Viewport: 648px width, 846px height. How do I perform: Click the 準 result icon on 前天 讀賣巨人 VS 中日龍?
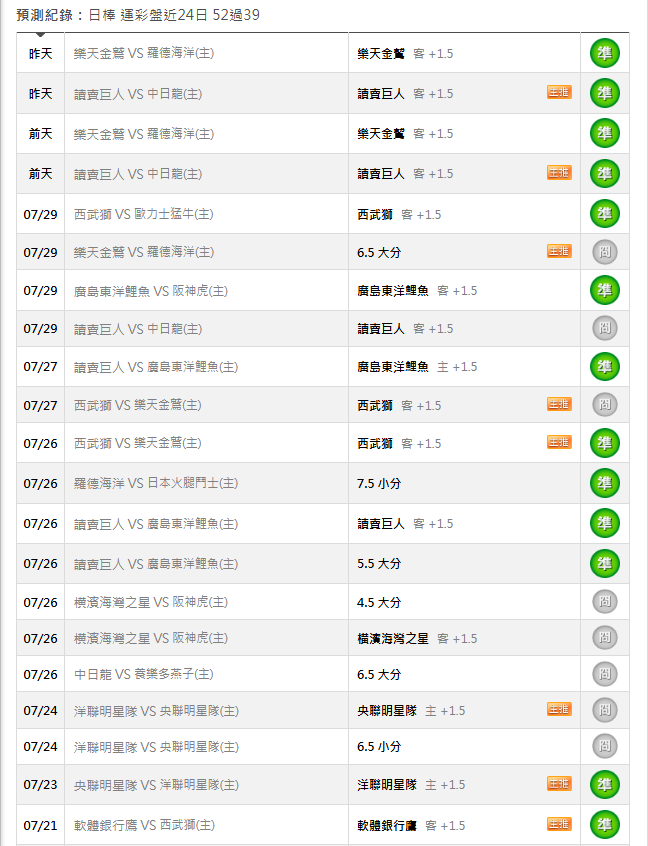[x=604, y=174]
